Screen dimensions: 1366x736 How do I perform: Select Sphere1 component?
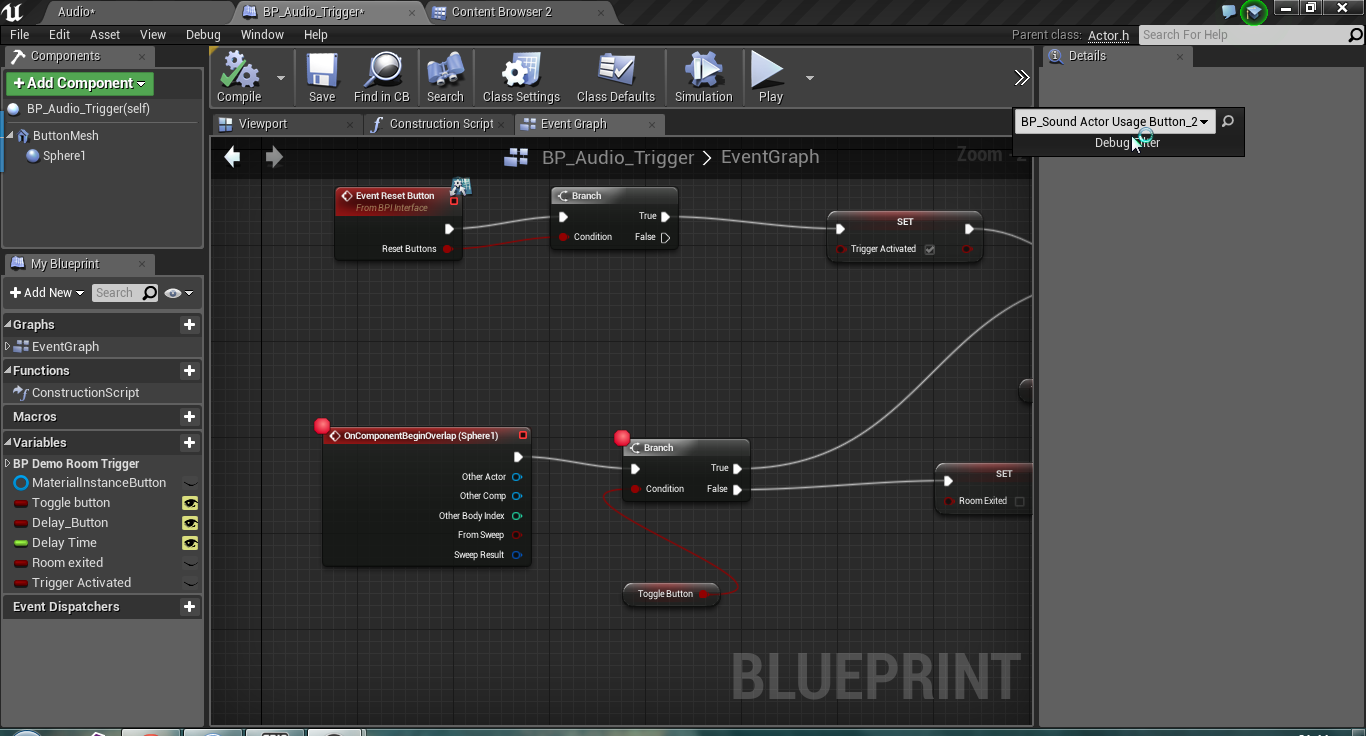(64, 156)
